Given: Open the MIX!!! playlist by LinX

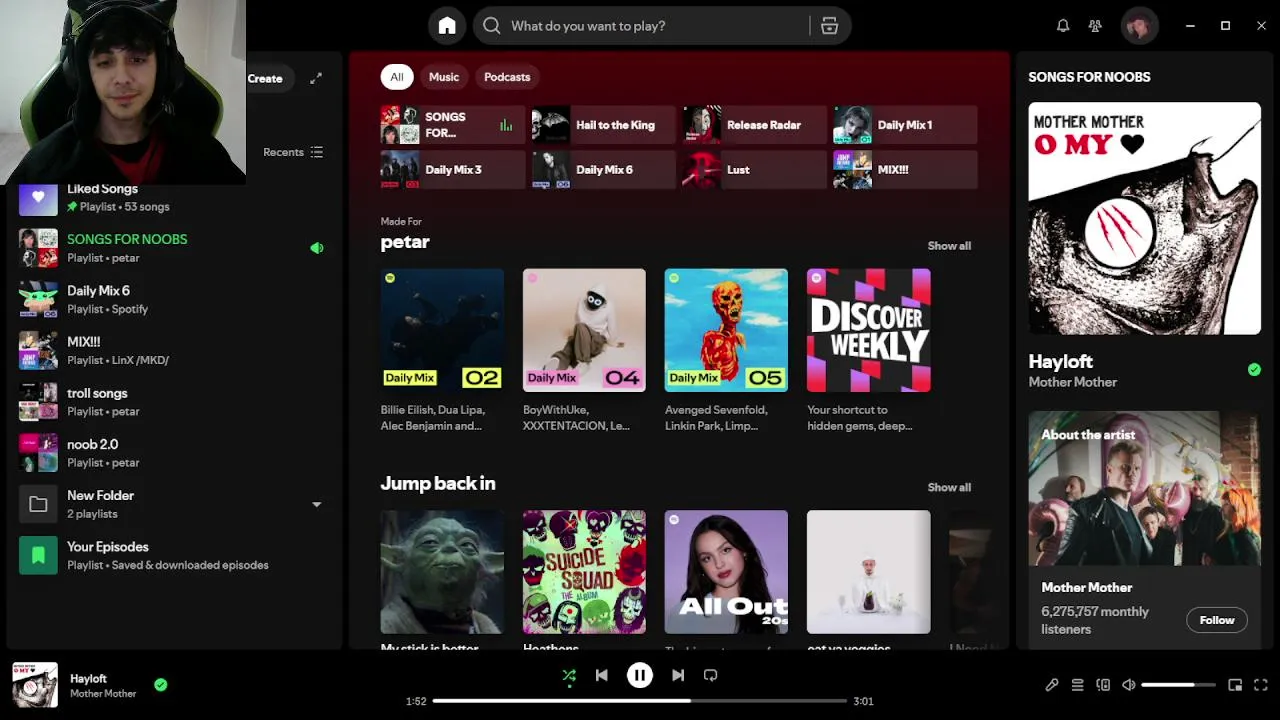Looking at the screenshot, I should pyautogui.click(x=174, y=350).
